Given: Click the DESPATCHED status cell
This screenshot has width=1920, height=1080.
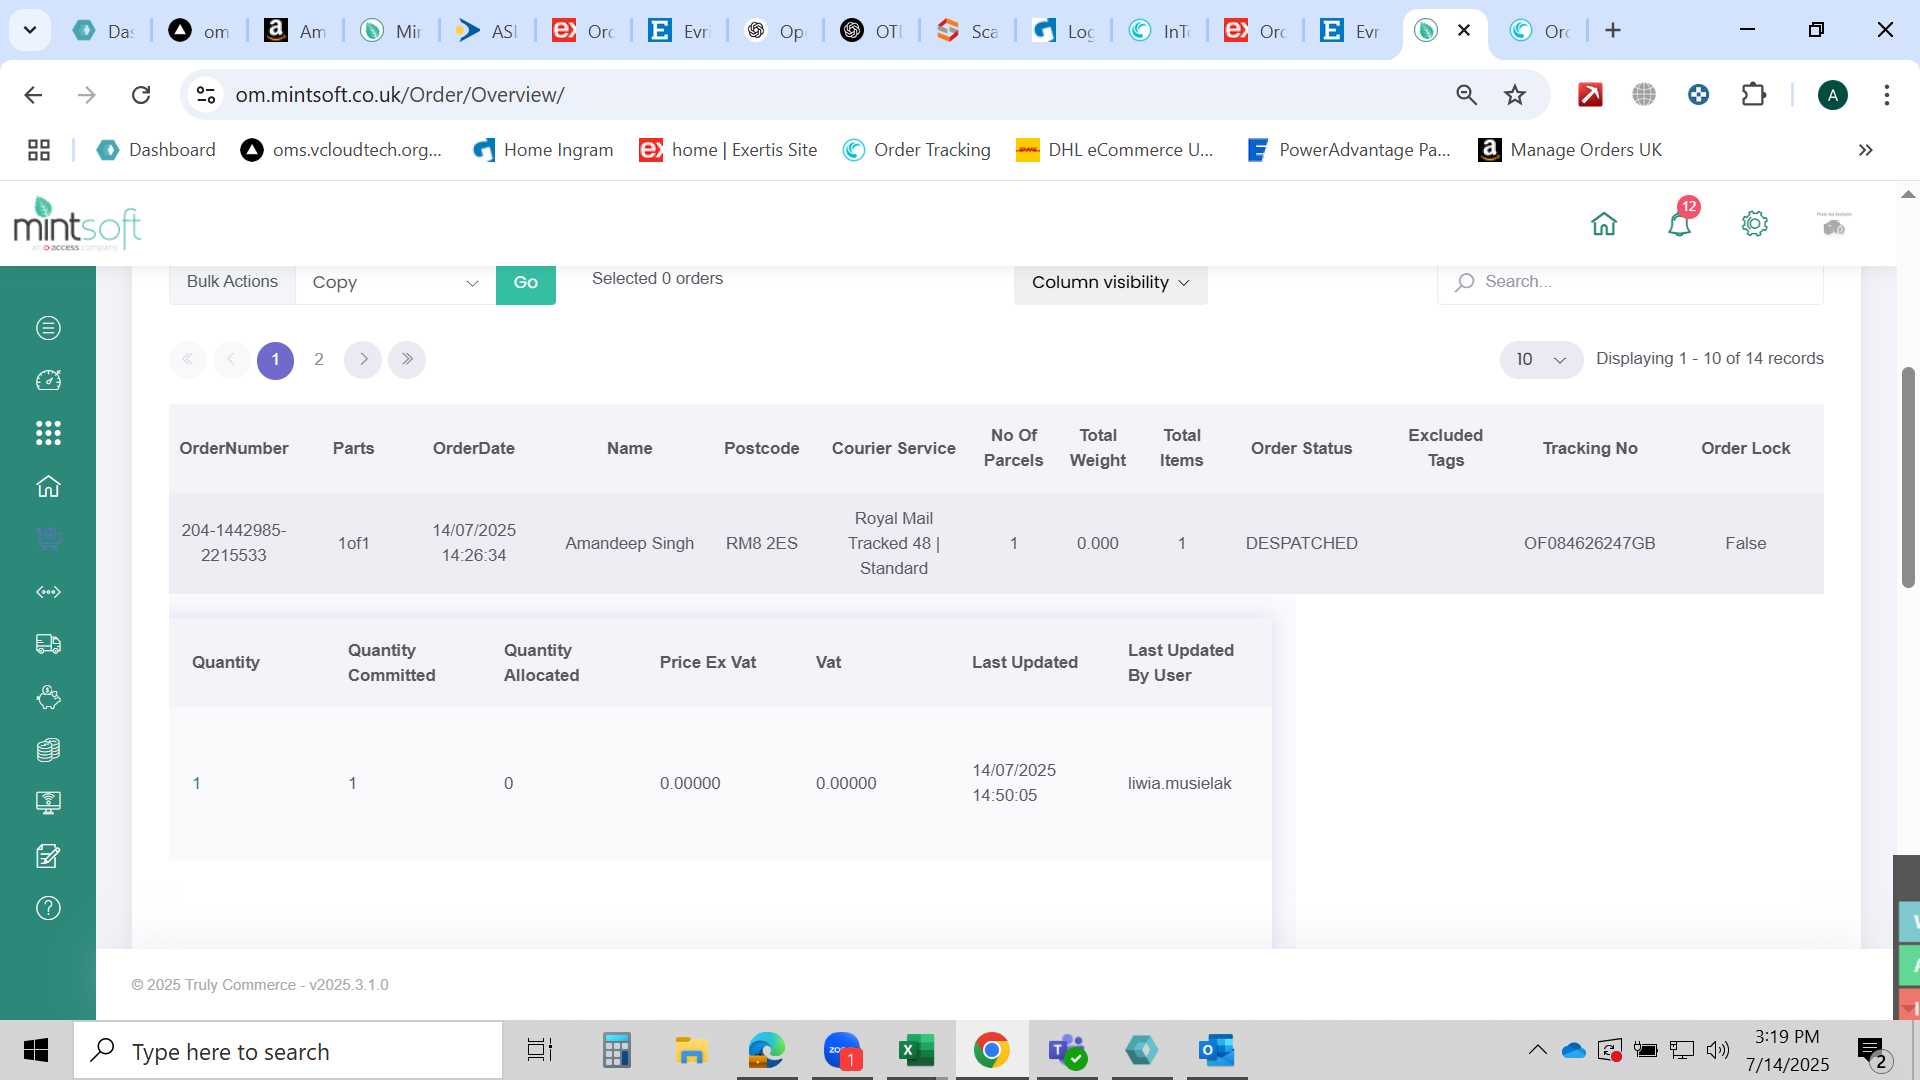Looking at the screenshot, I should [1301, 543].
